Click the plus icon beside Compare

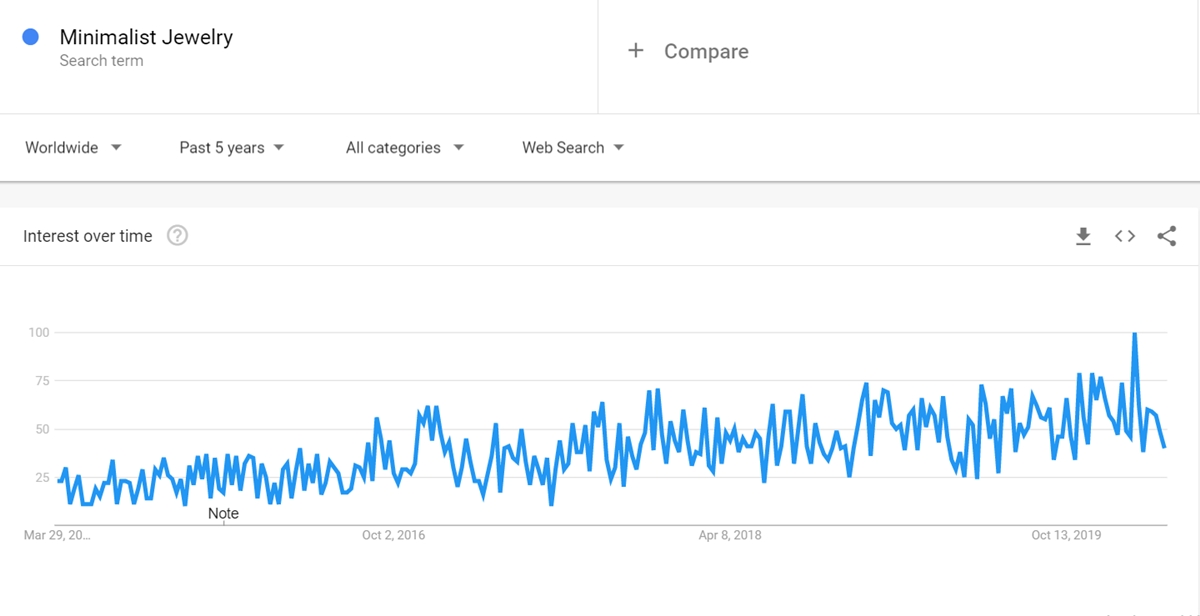636,51
